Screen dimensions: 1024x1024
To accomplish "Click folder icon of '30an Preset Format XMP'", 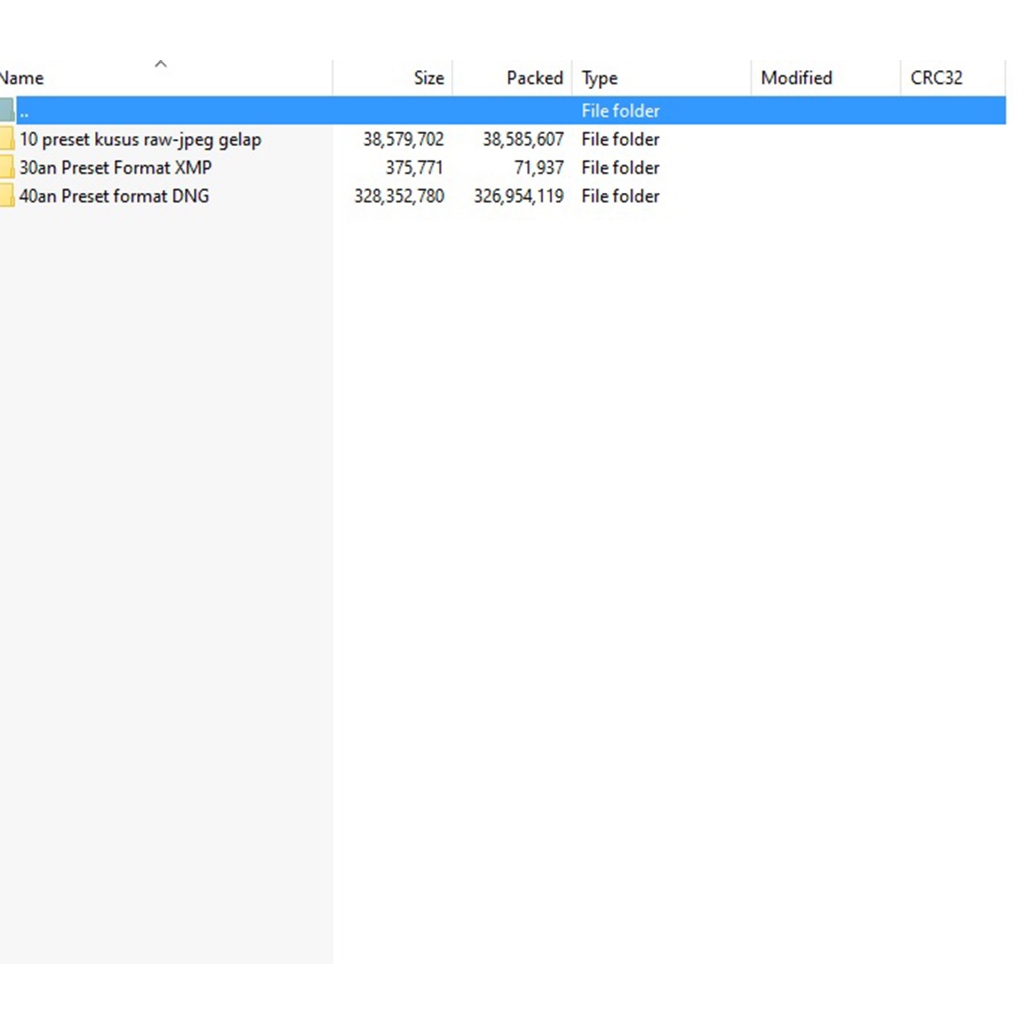I will coord(7,168).
